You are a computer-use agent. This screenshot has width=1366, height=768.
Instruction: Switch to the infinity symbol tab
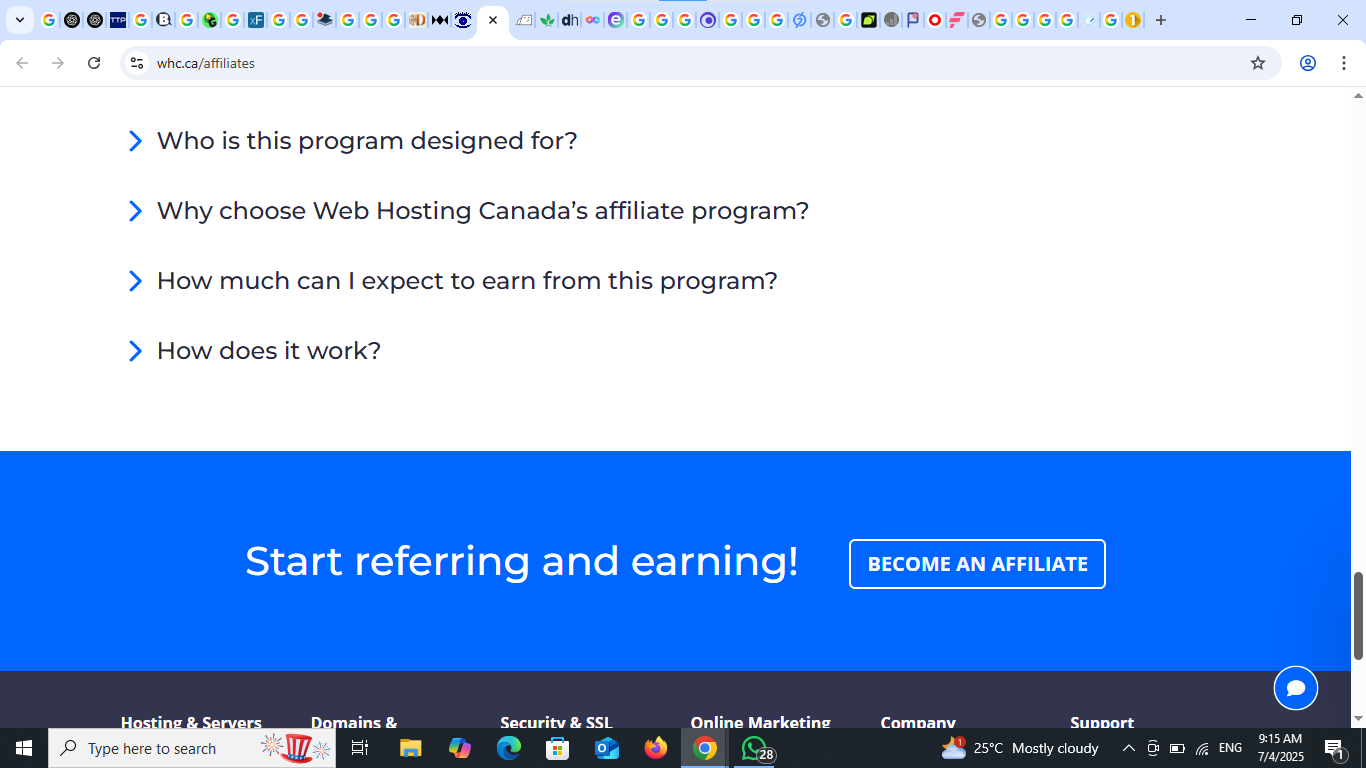593,20
